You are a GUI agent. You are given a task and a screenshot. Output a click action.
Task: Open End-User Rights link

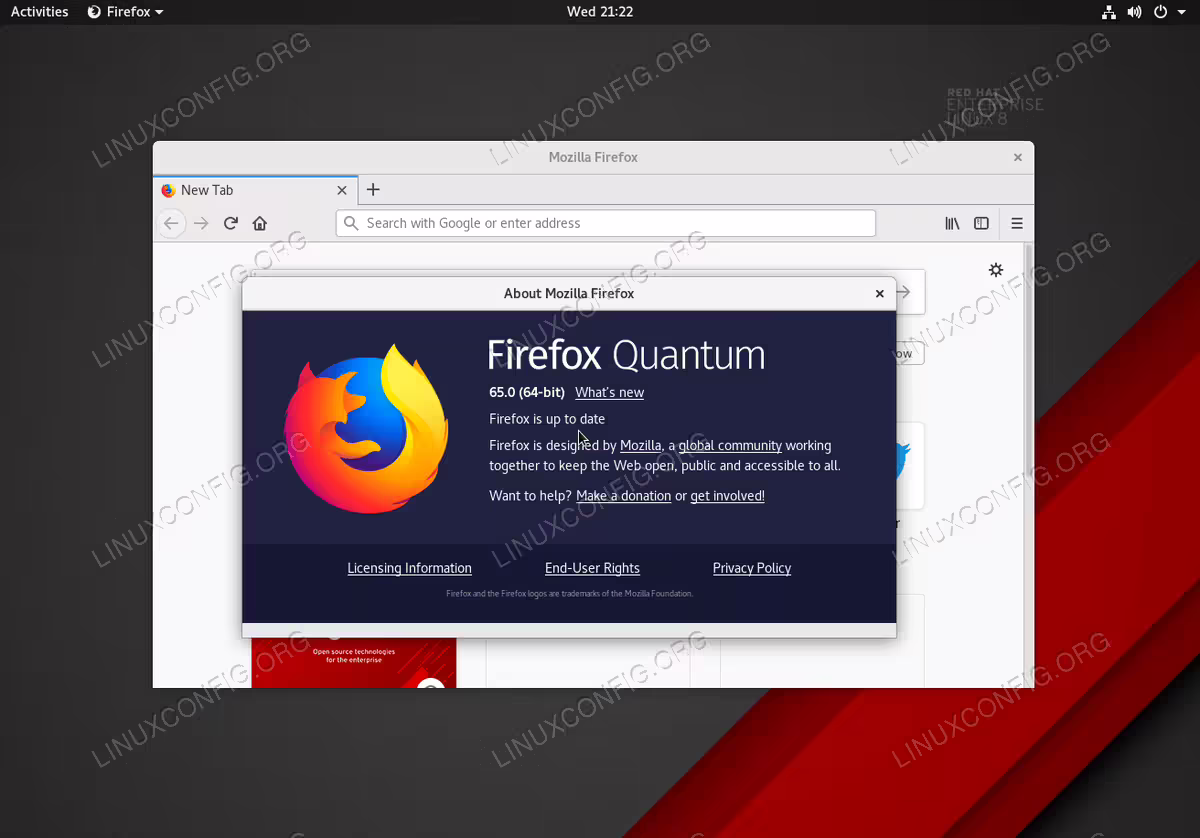592,568
